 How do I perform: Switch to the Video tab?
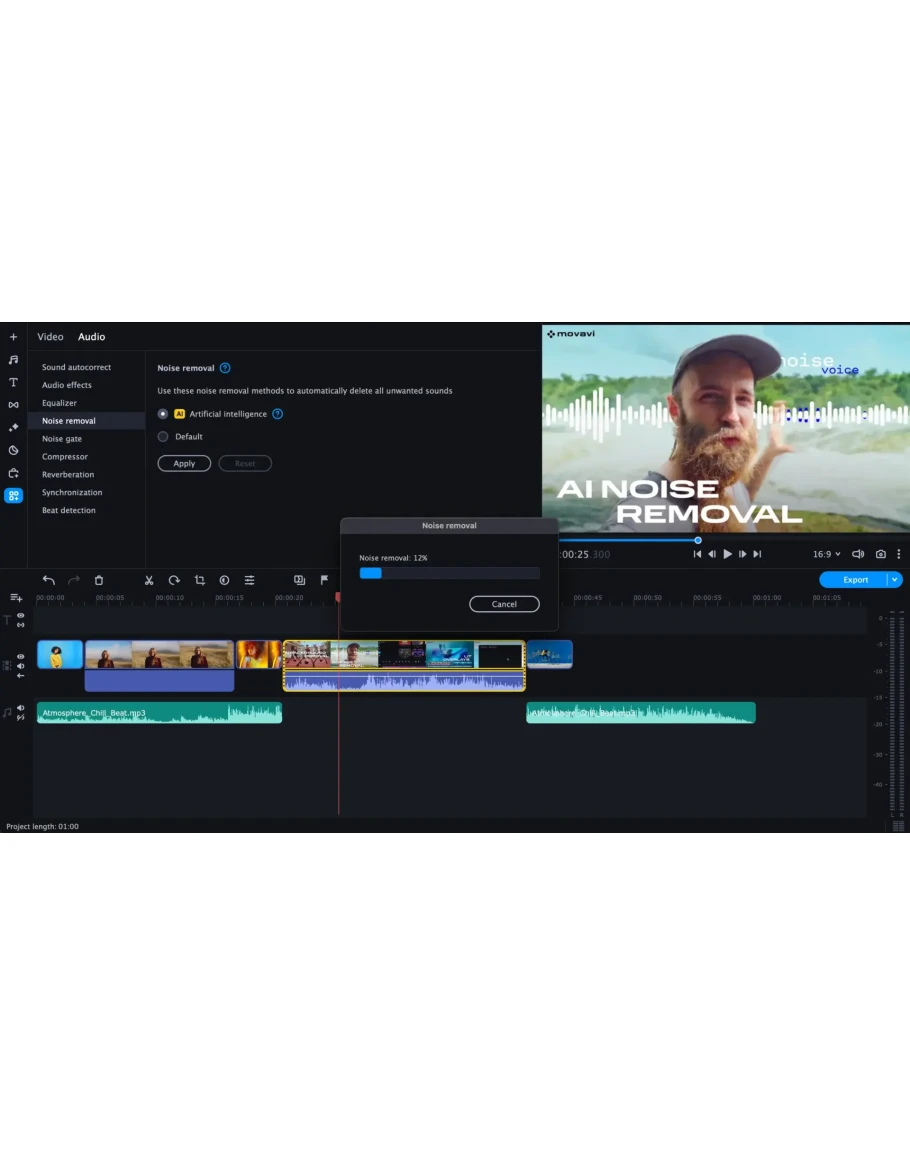coord(50,337)
